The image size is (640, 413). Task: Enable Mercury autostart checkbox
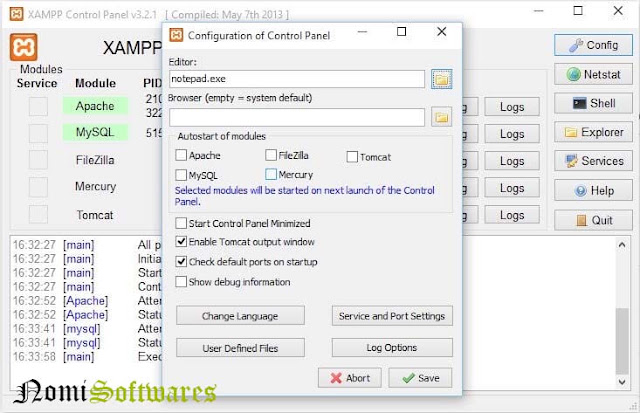(x=271, y=174)
